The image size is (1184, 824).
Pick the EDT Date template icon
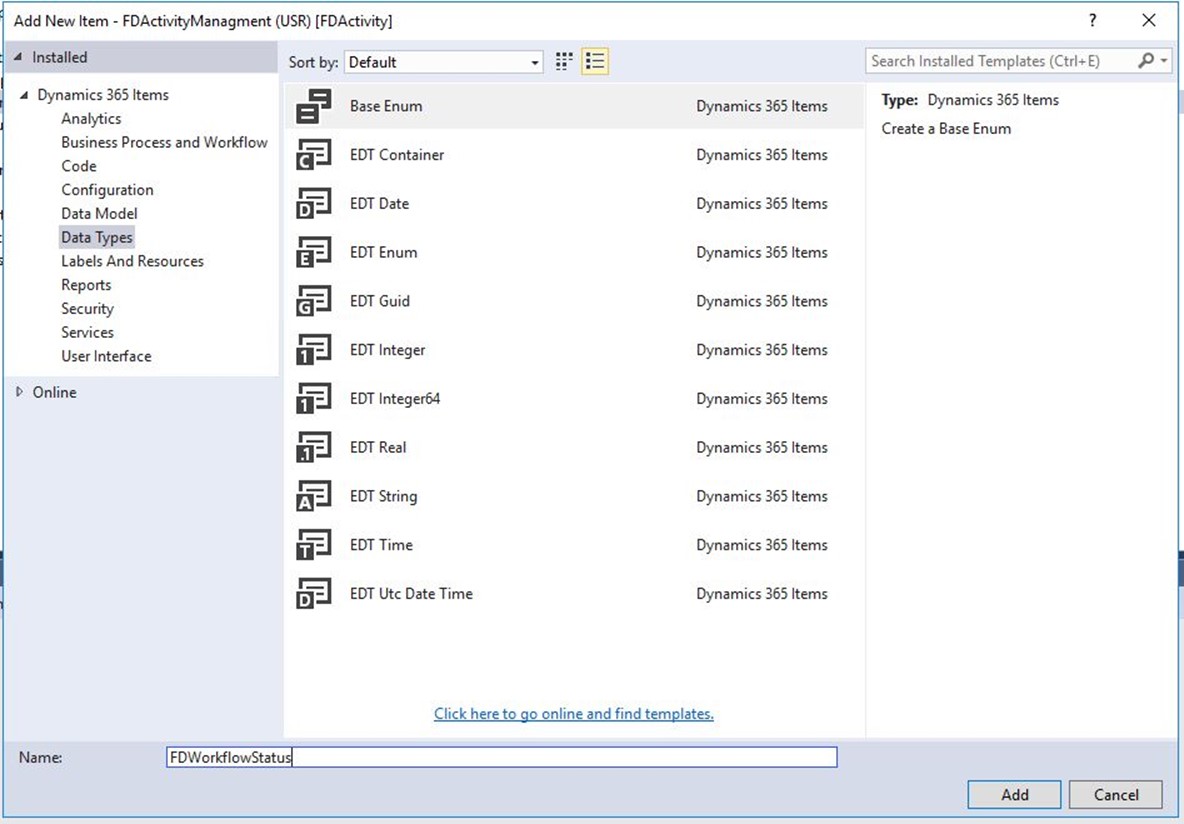click(313, 204)
